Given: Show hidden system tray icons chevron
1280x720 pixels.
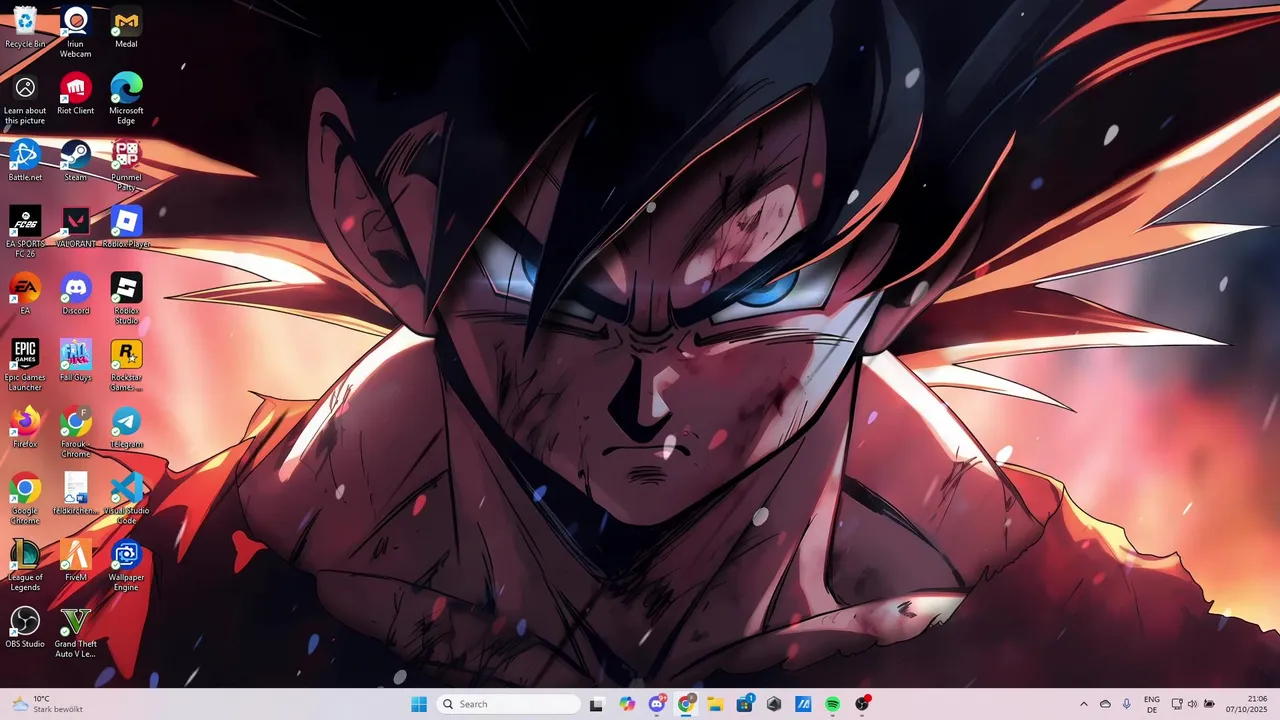Looking at the screenshot, I should pyautogui.click(x=1083, y=704).
